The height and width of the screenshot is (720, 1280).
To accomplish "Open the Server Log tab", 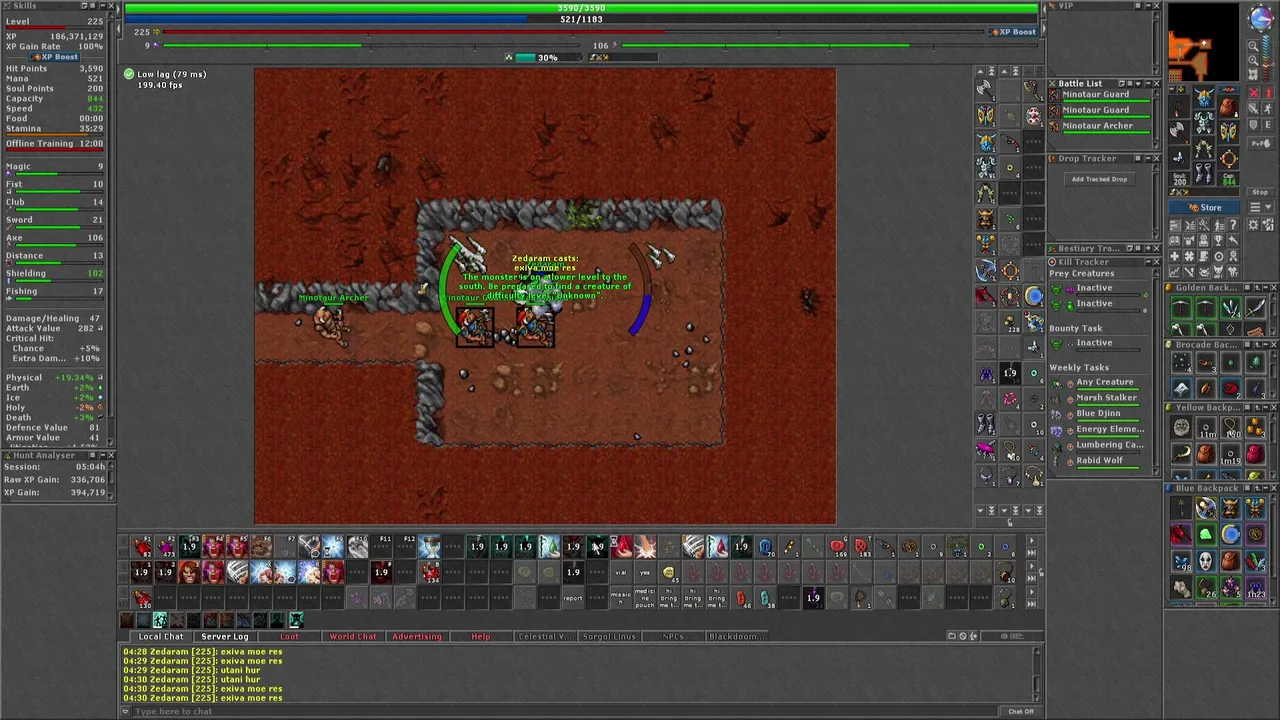I will pos(225,636).
